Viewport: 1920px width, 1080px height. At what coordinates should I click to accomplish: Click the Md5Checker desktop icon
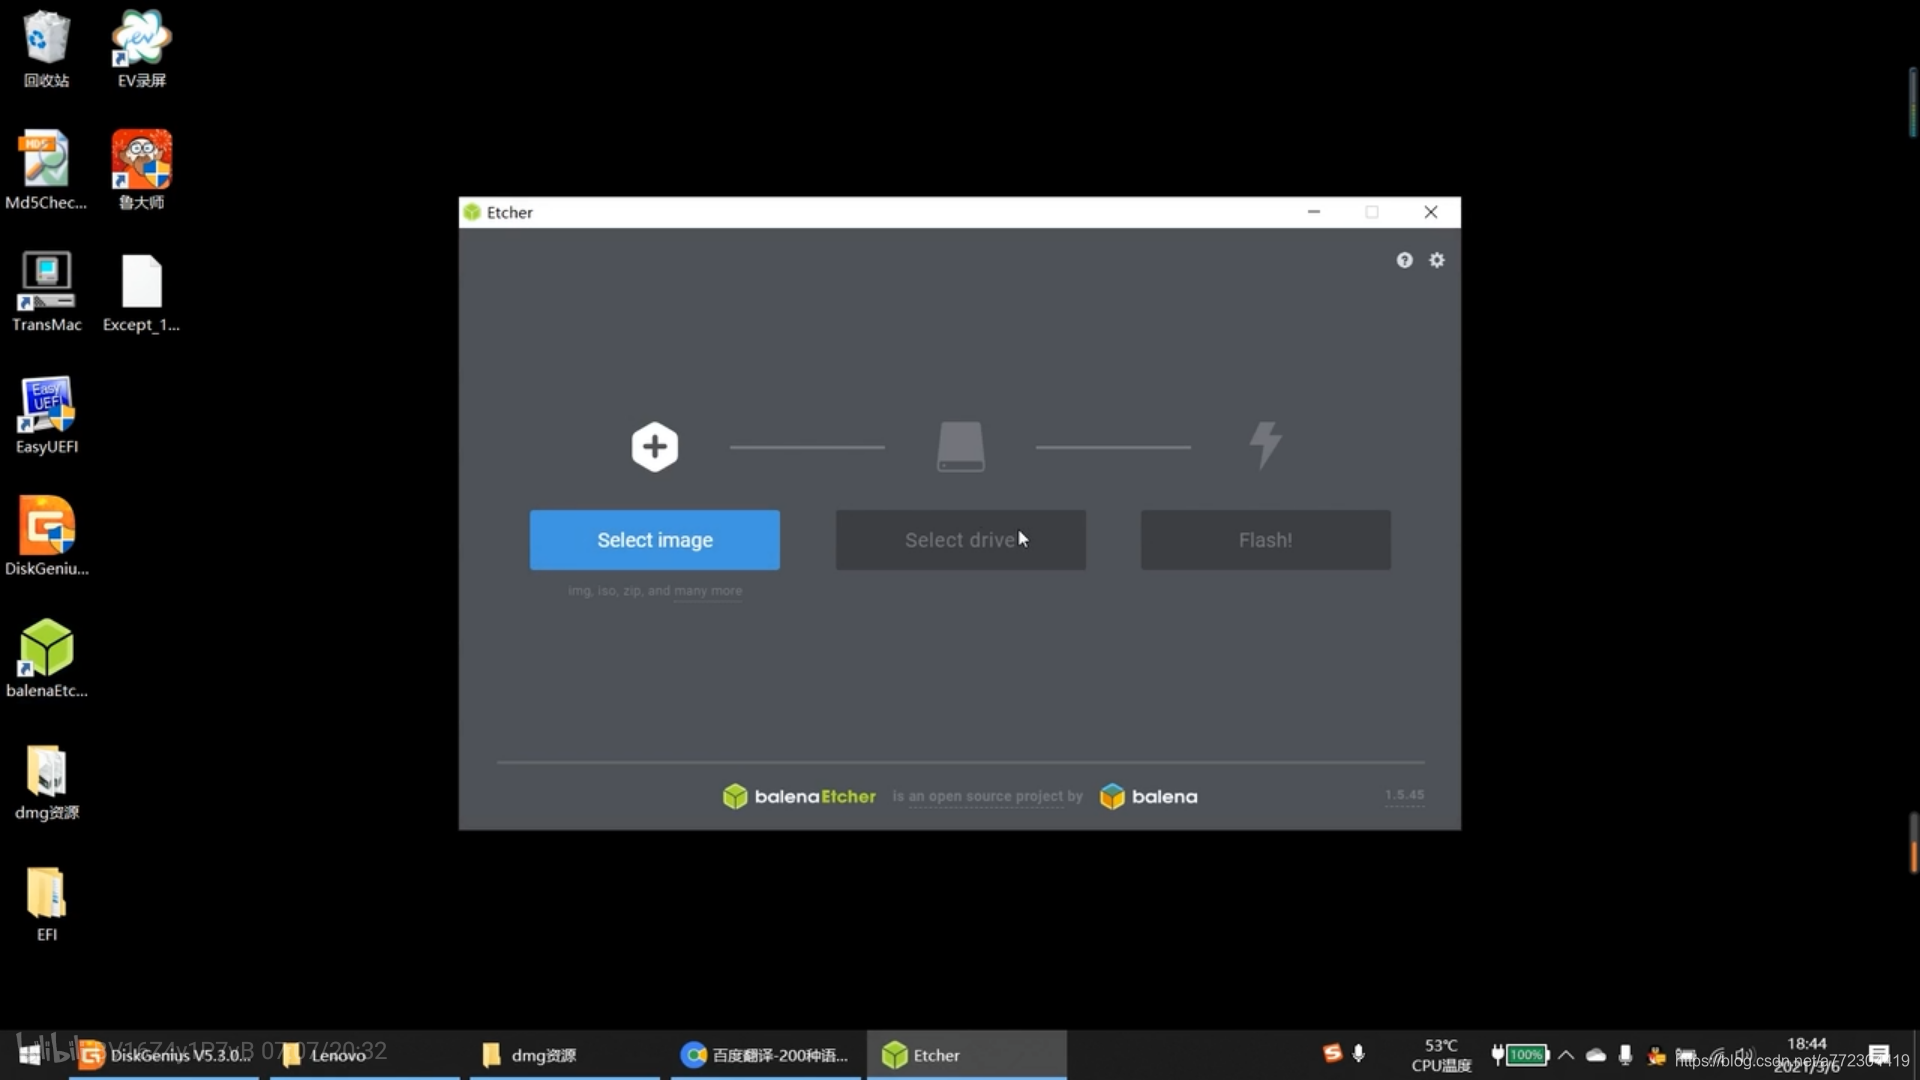pyautogui.click(x=46, y=170)
